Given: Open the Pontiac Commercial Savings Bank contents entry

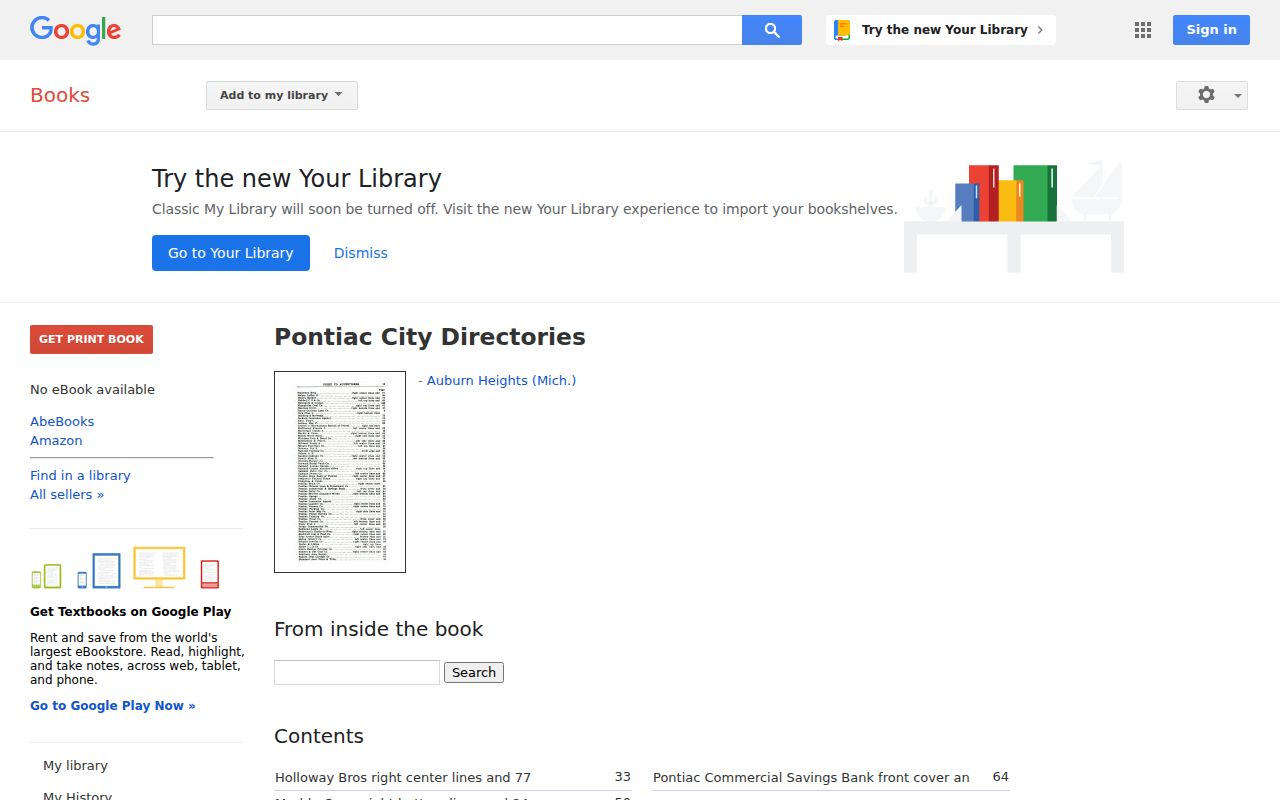Looking at the screenshot, I should 811,778.
